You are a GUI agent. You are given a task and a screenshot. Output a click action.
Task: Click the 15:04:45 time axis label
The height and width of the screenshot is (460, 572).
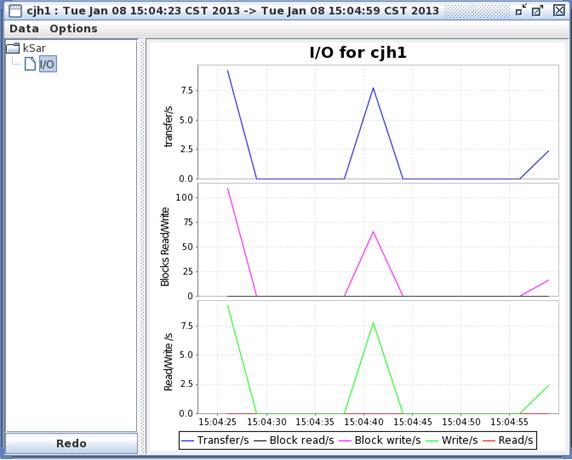[413, 422]
